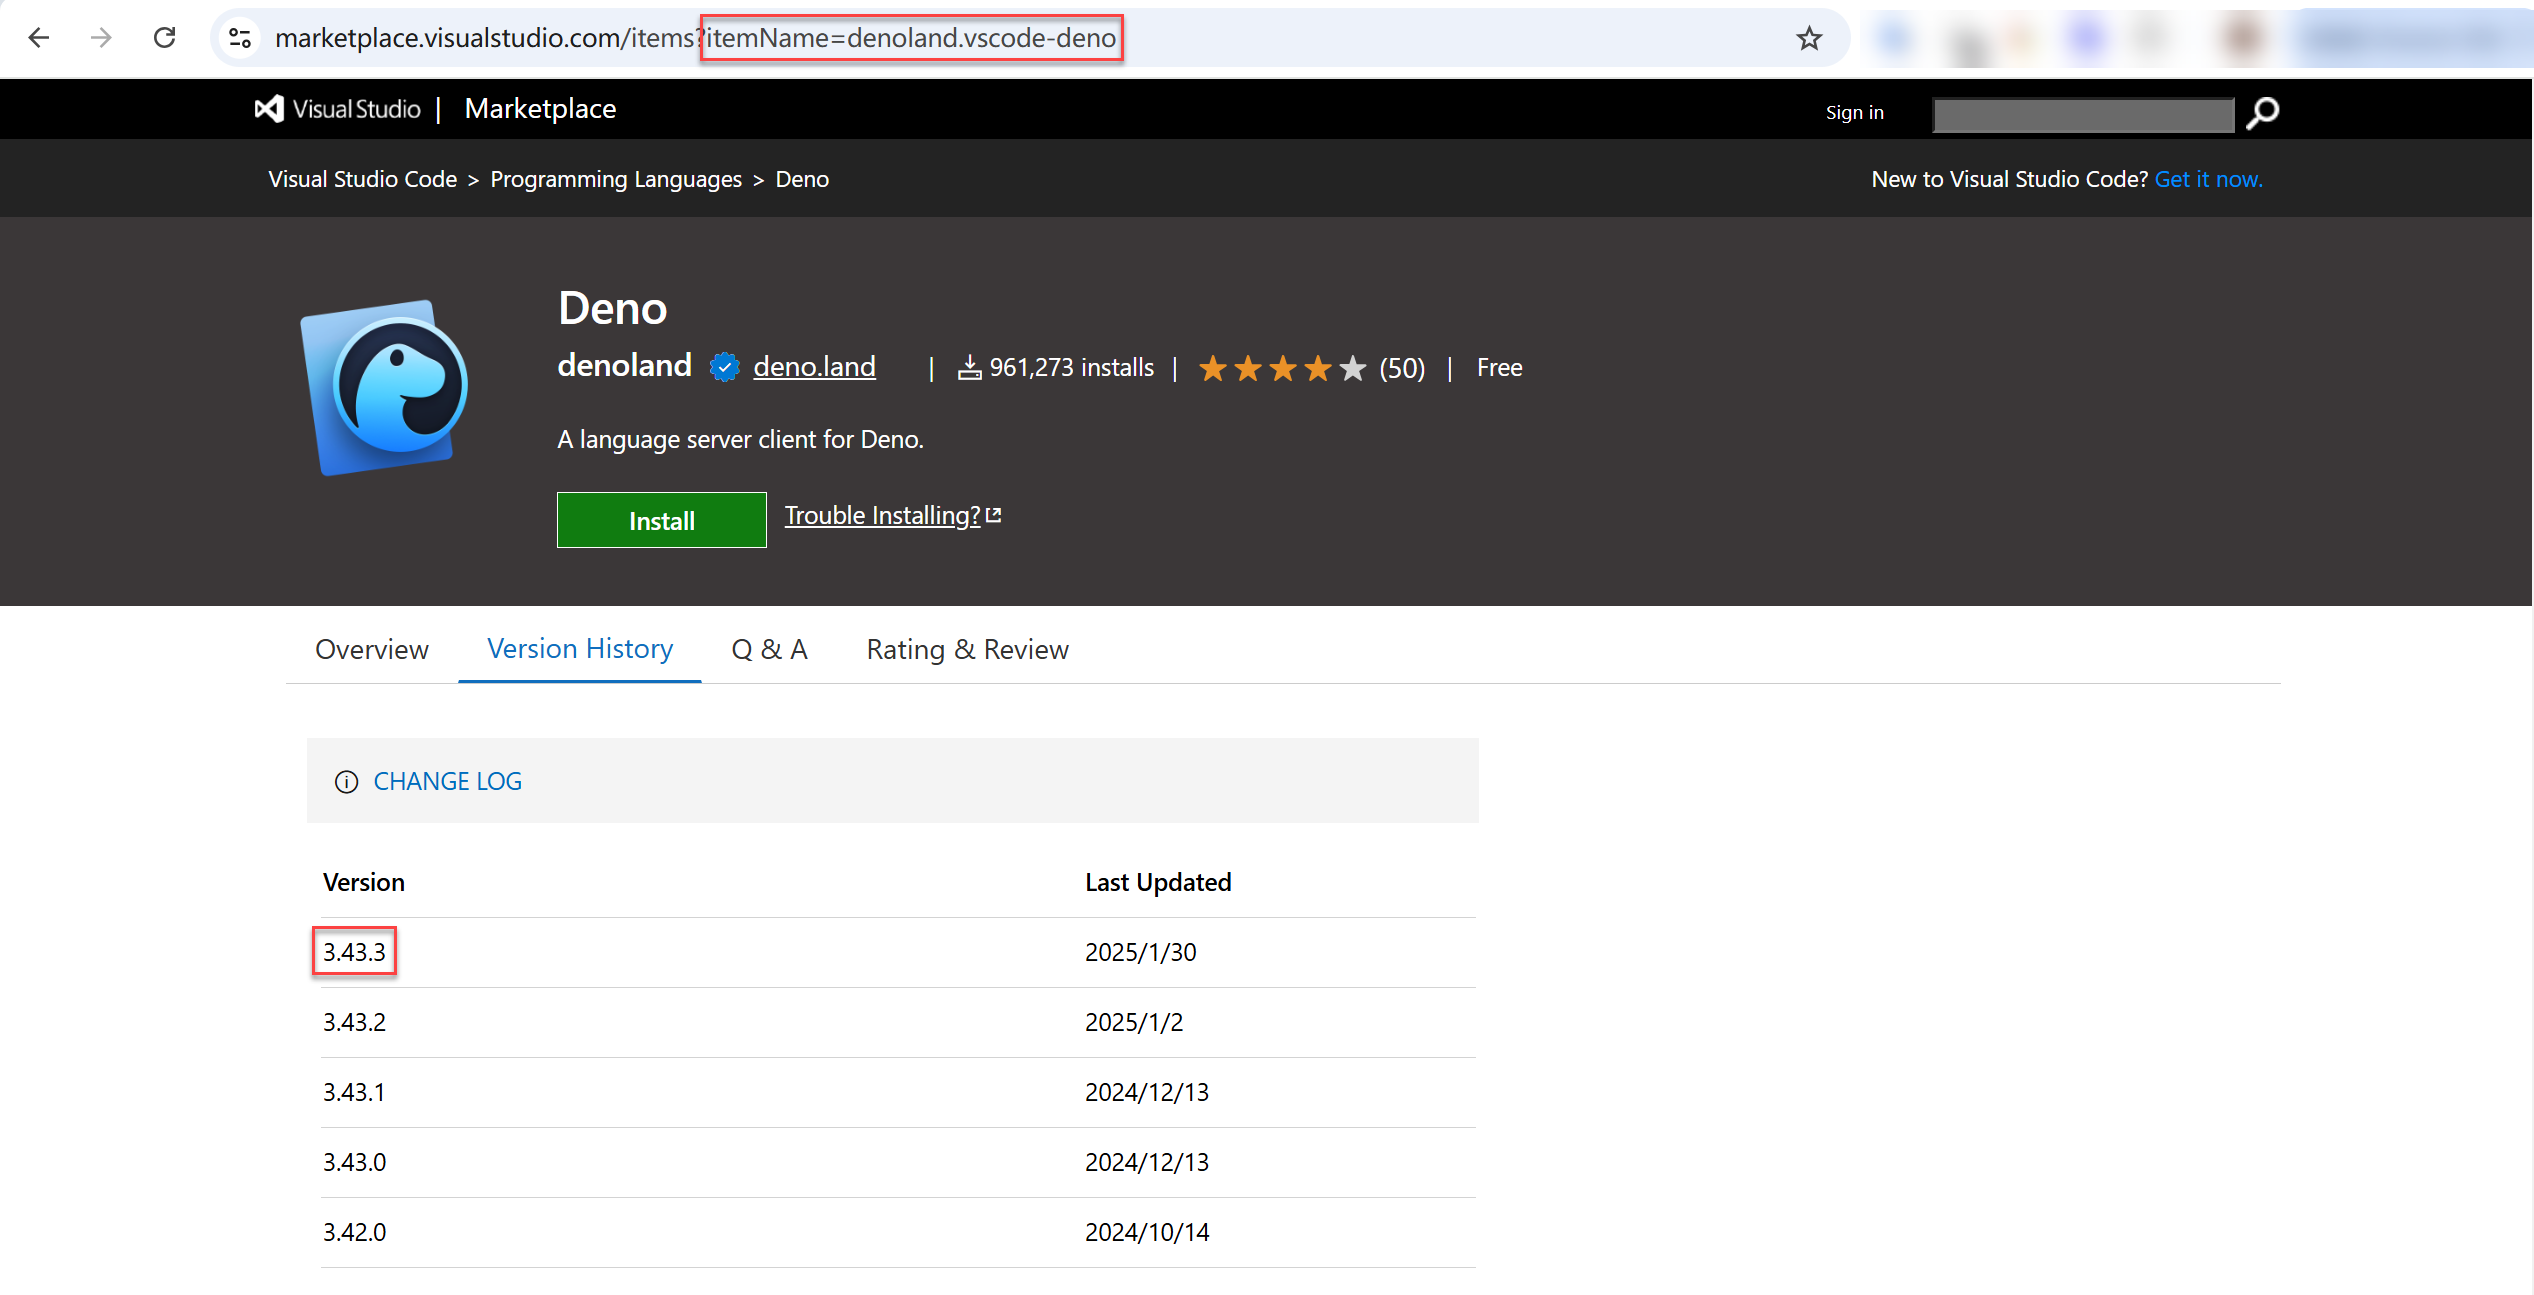Select the Version History tab
2534x1295 pixels.
[580, 649]
